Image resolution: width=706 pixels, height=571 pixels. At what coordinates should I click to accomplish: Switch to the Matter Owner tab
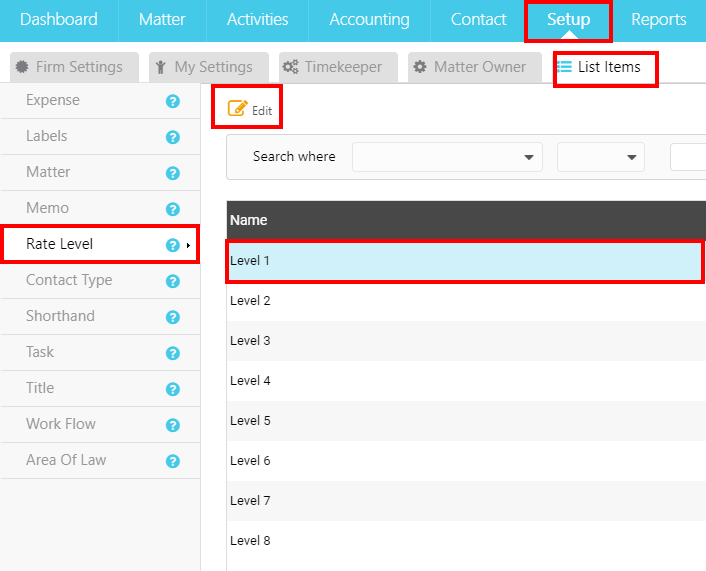coord(475,67)
